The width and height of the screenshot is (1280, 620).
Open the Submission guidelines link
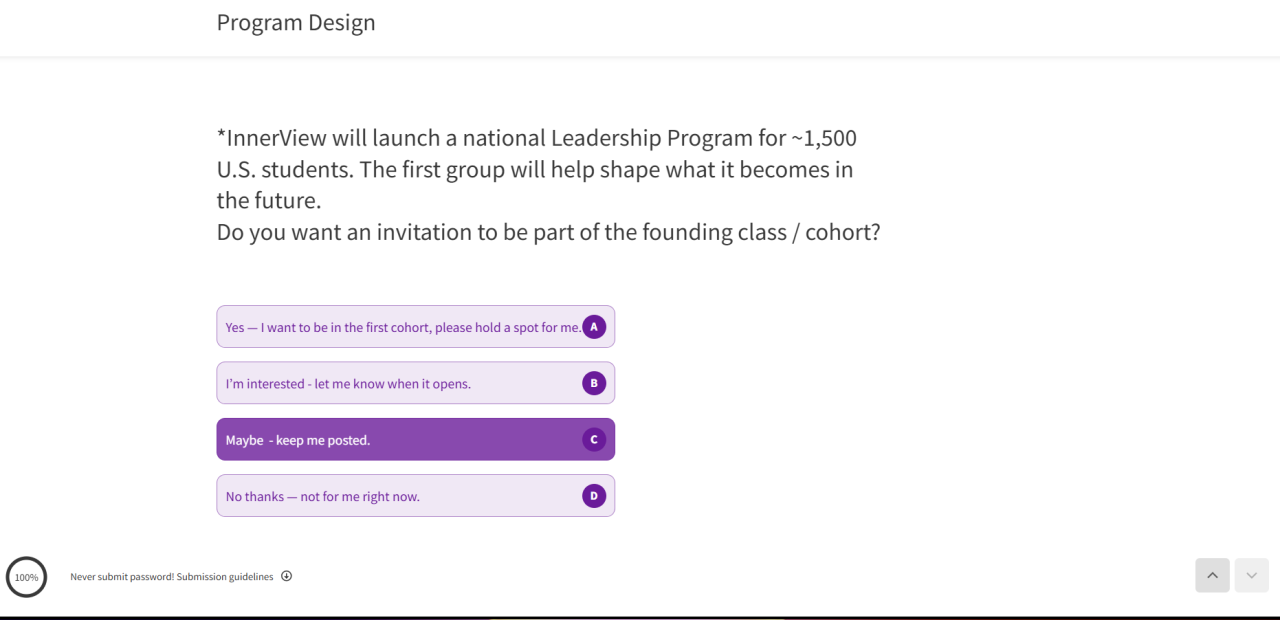click(224, 577)
